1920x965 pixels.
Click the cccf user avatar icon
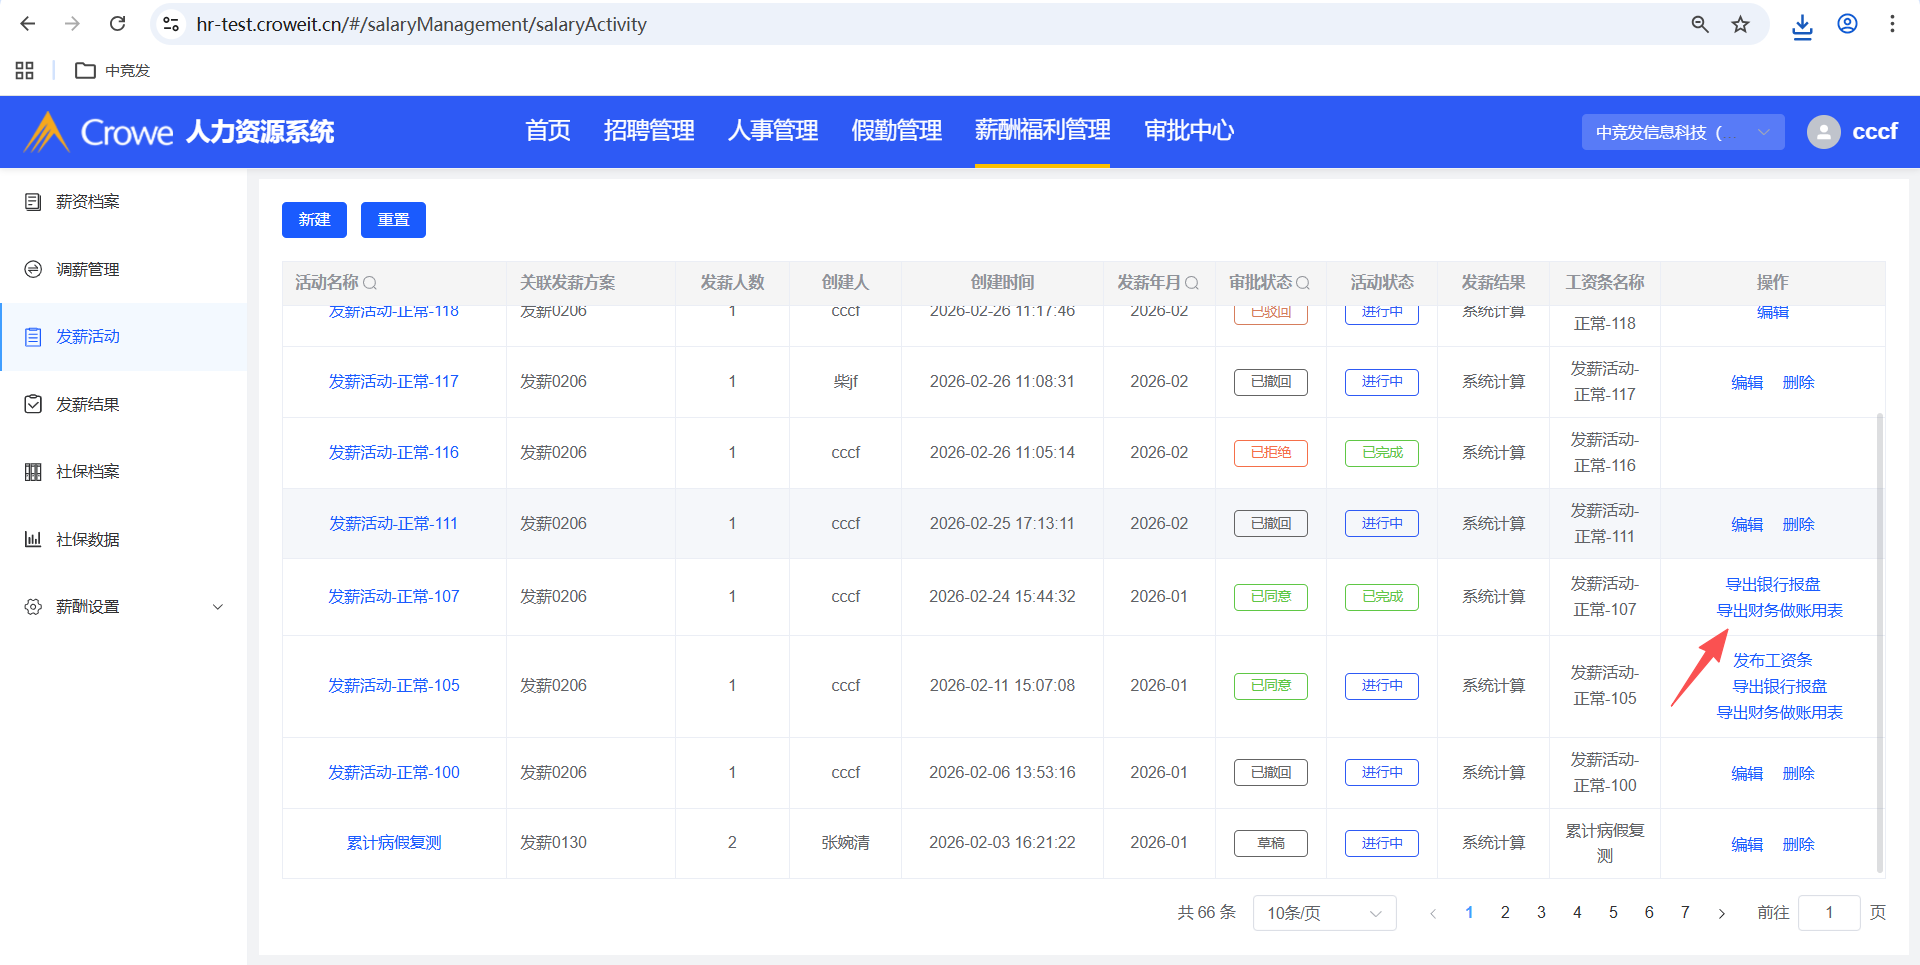pos(1823,132)
